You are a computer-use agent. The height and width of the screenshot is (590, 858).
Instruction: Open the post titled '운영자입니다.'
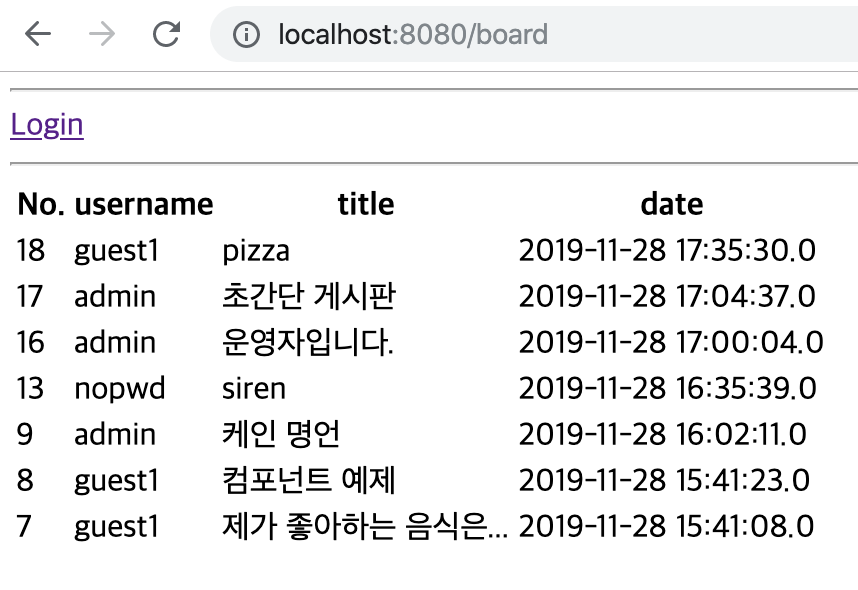[x=308, y=342]
